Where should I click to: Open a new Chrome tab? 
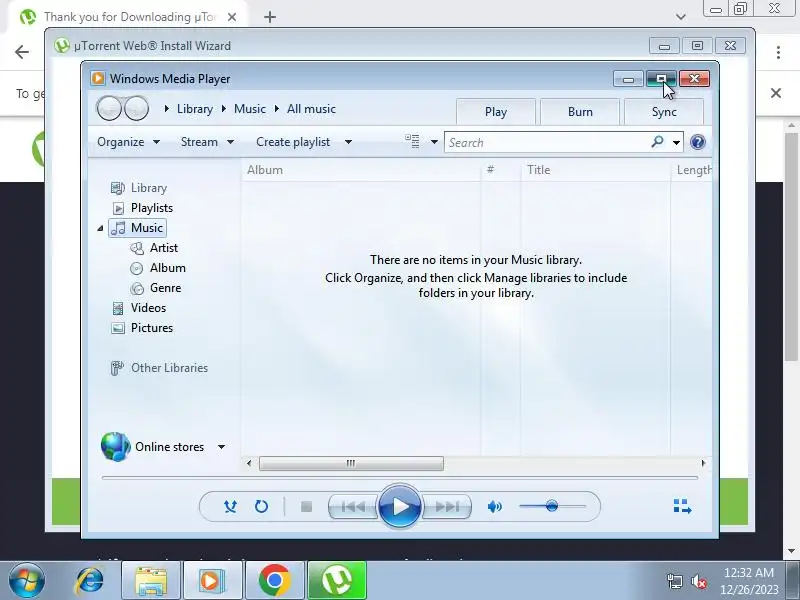coord(270,17)
